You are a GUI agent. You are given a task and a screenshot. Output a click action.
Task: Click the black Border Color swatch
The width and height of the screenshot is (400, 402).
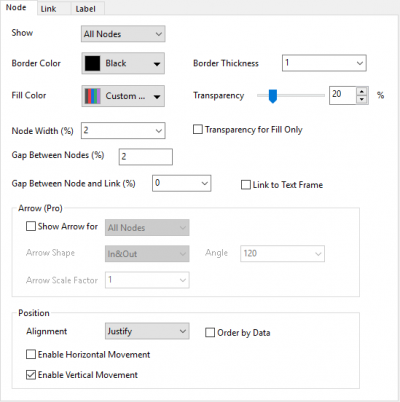pos(92,63)
